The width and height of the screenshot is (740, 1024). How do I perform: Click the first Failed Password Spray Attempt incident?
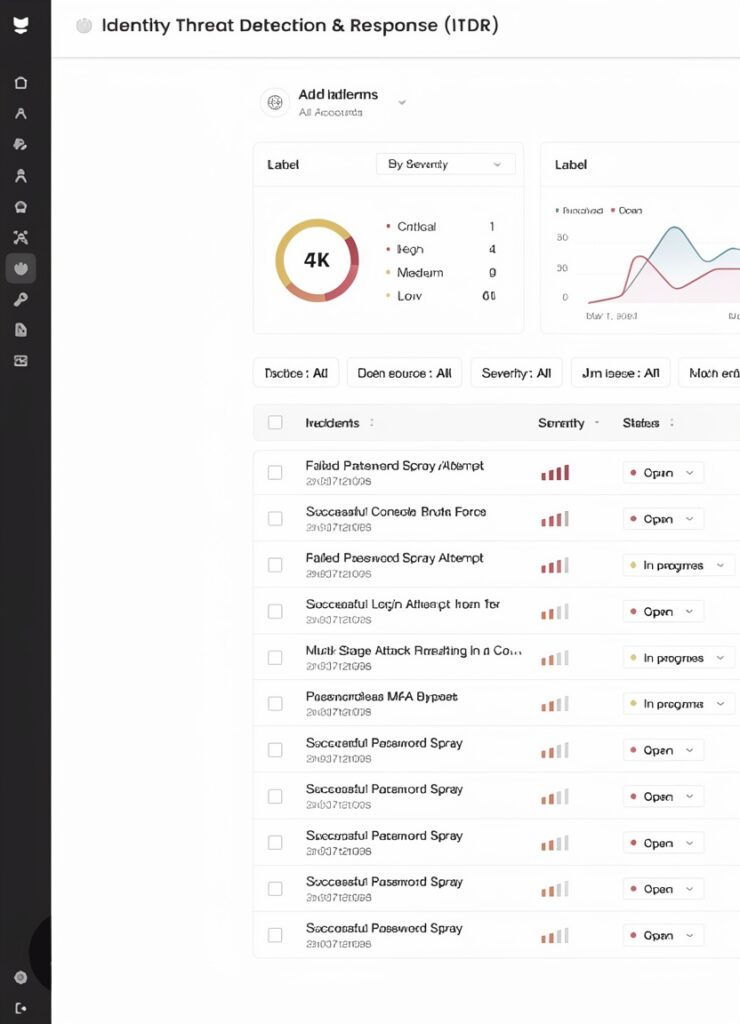(394, 466)
